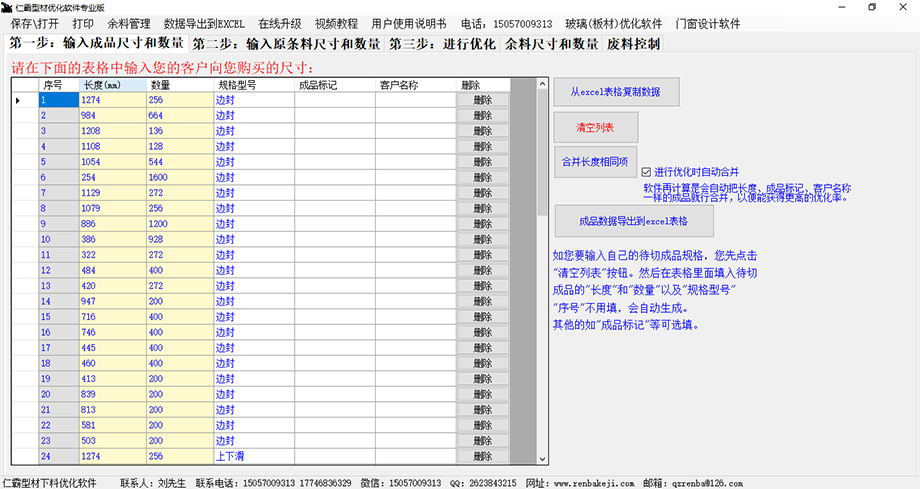Screen dimensions: 920x489
Task: Click the 从excel表格复制数据 button
Action: (616, 93)
